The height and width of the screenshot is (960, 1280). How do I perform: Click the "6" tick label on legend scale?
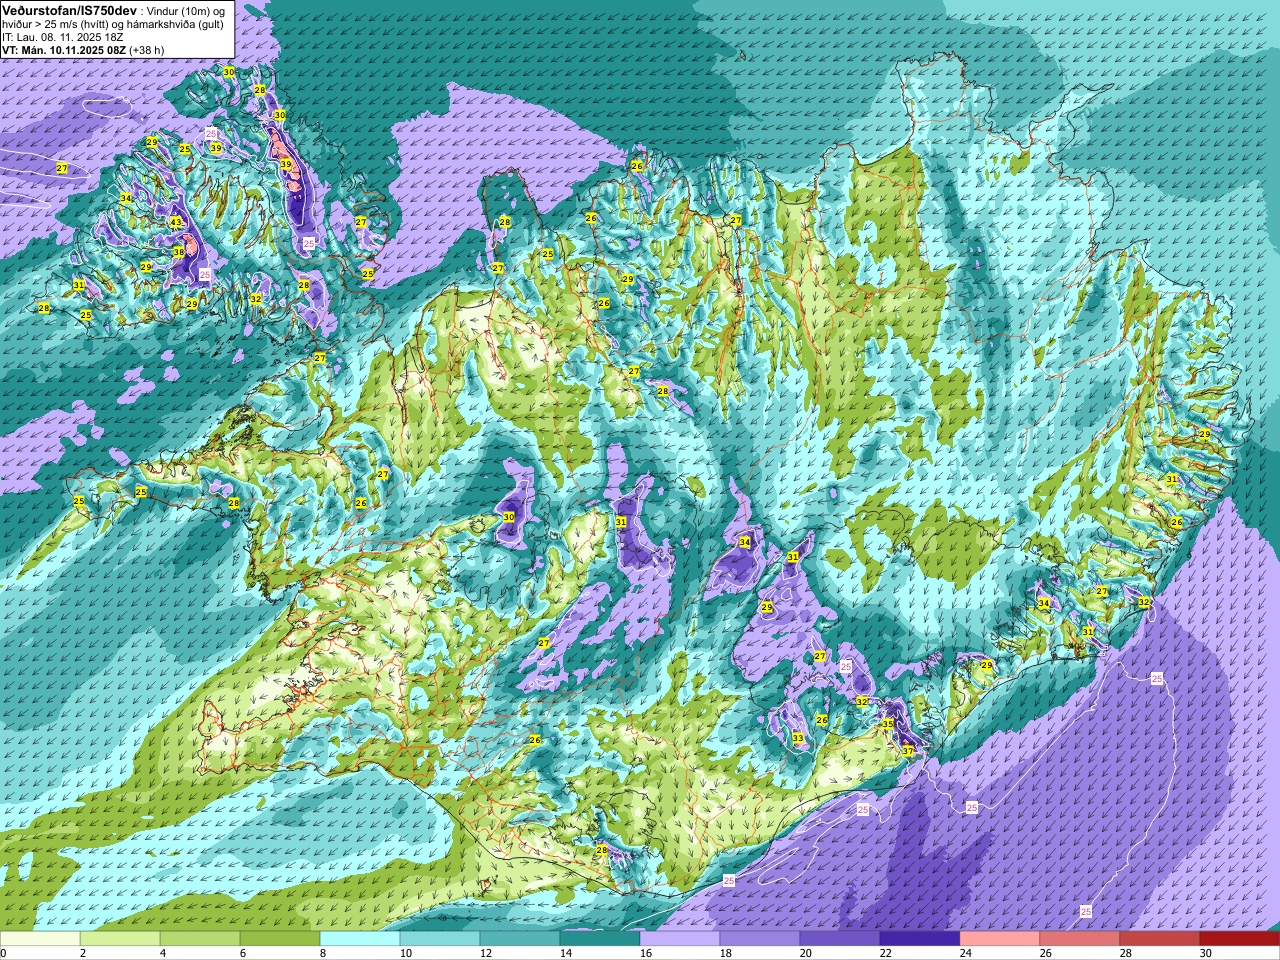pos(243,953)
